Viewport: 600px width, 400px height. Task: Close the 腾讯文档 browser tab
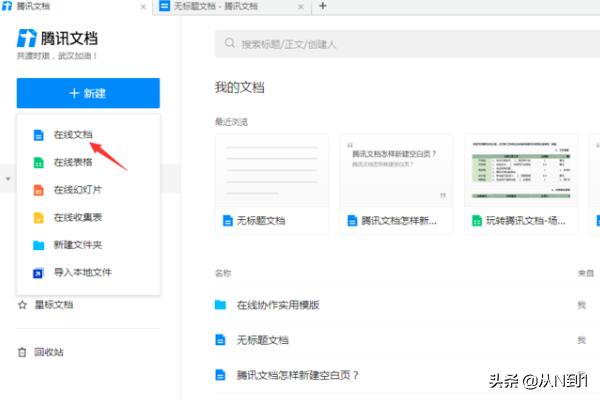[x=143, y=7]
